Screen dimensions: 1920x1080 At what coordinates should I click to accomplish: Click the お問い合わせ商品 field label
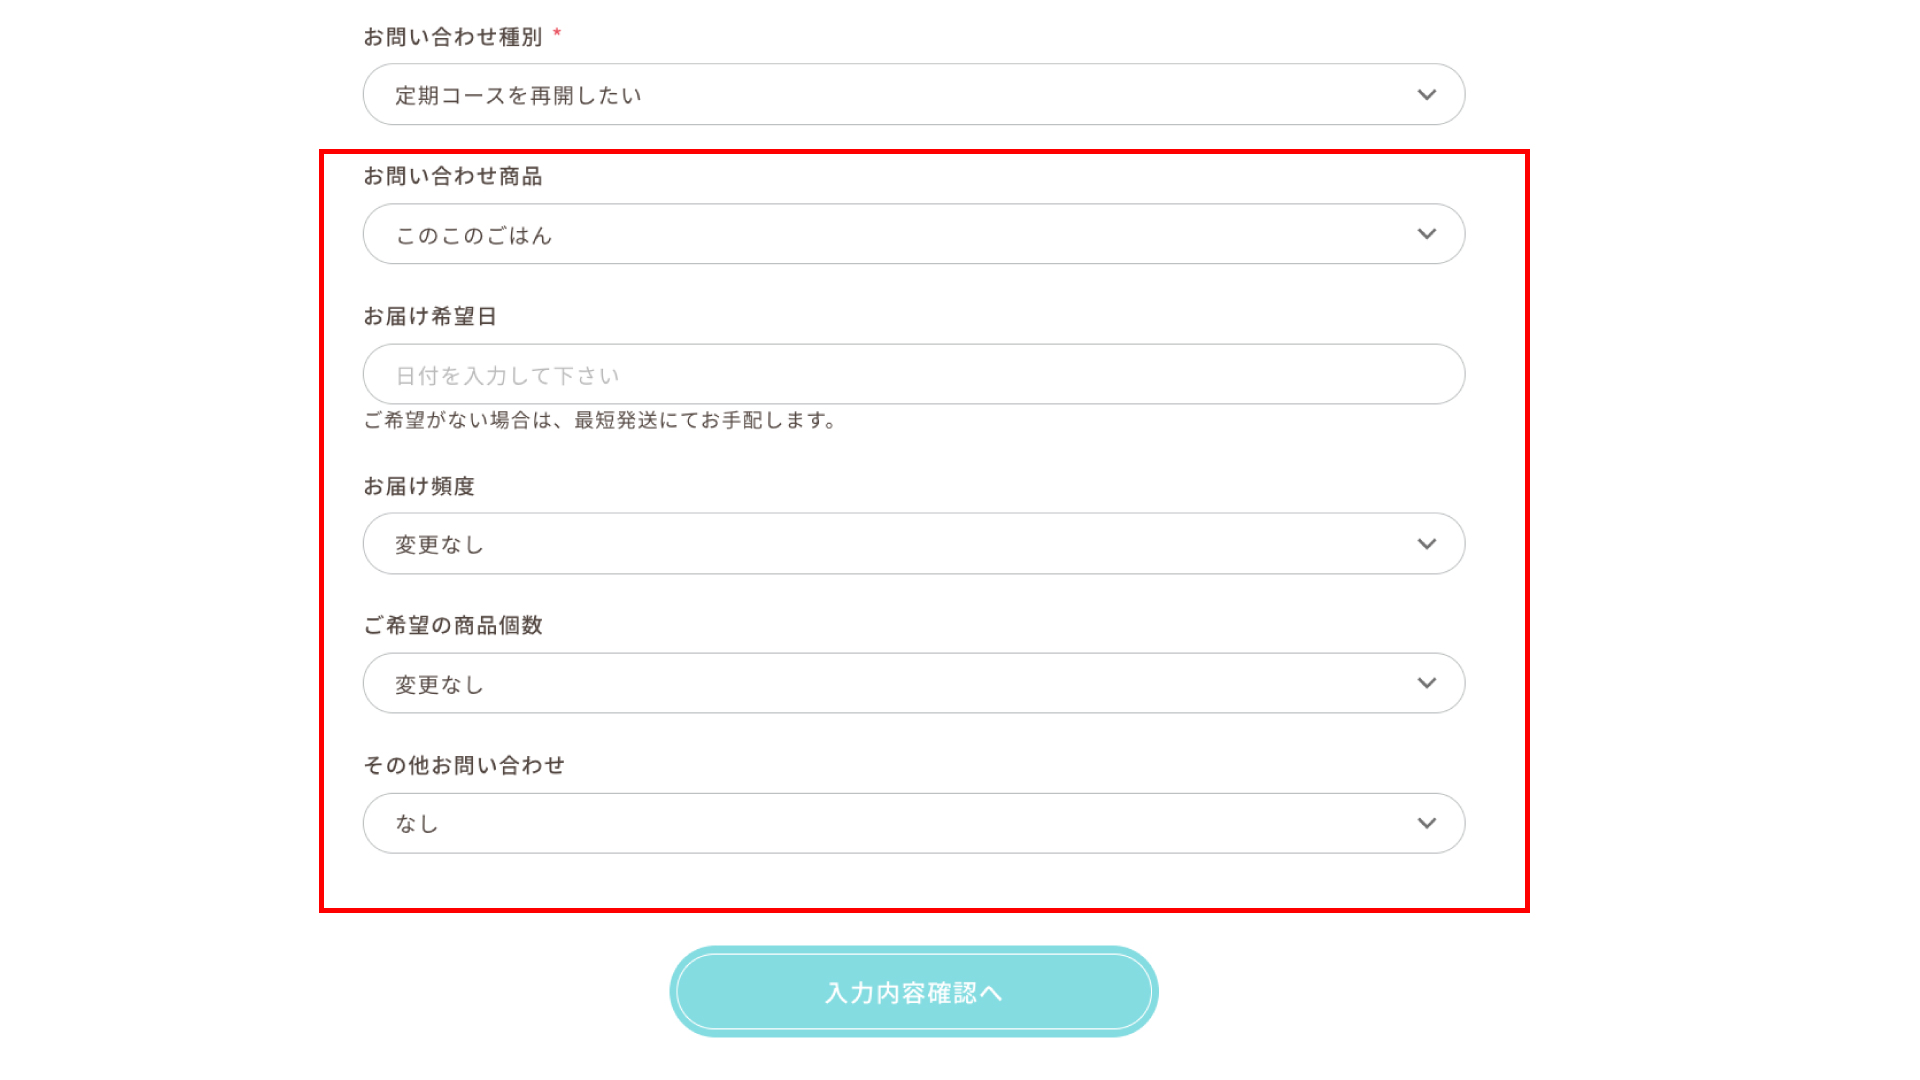pyautogui.click(x=453, y=176)
